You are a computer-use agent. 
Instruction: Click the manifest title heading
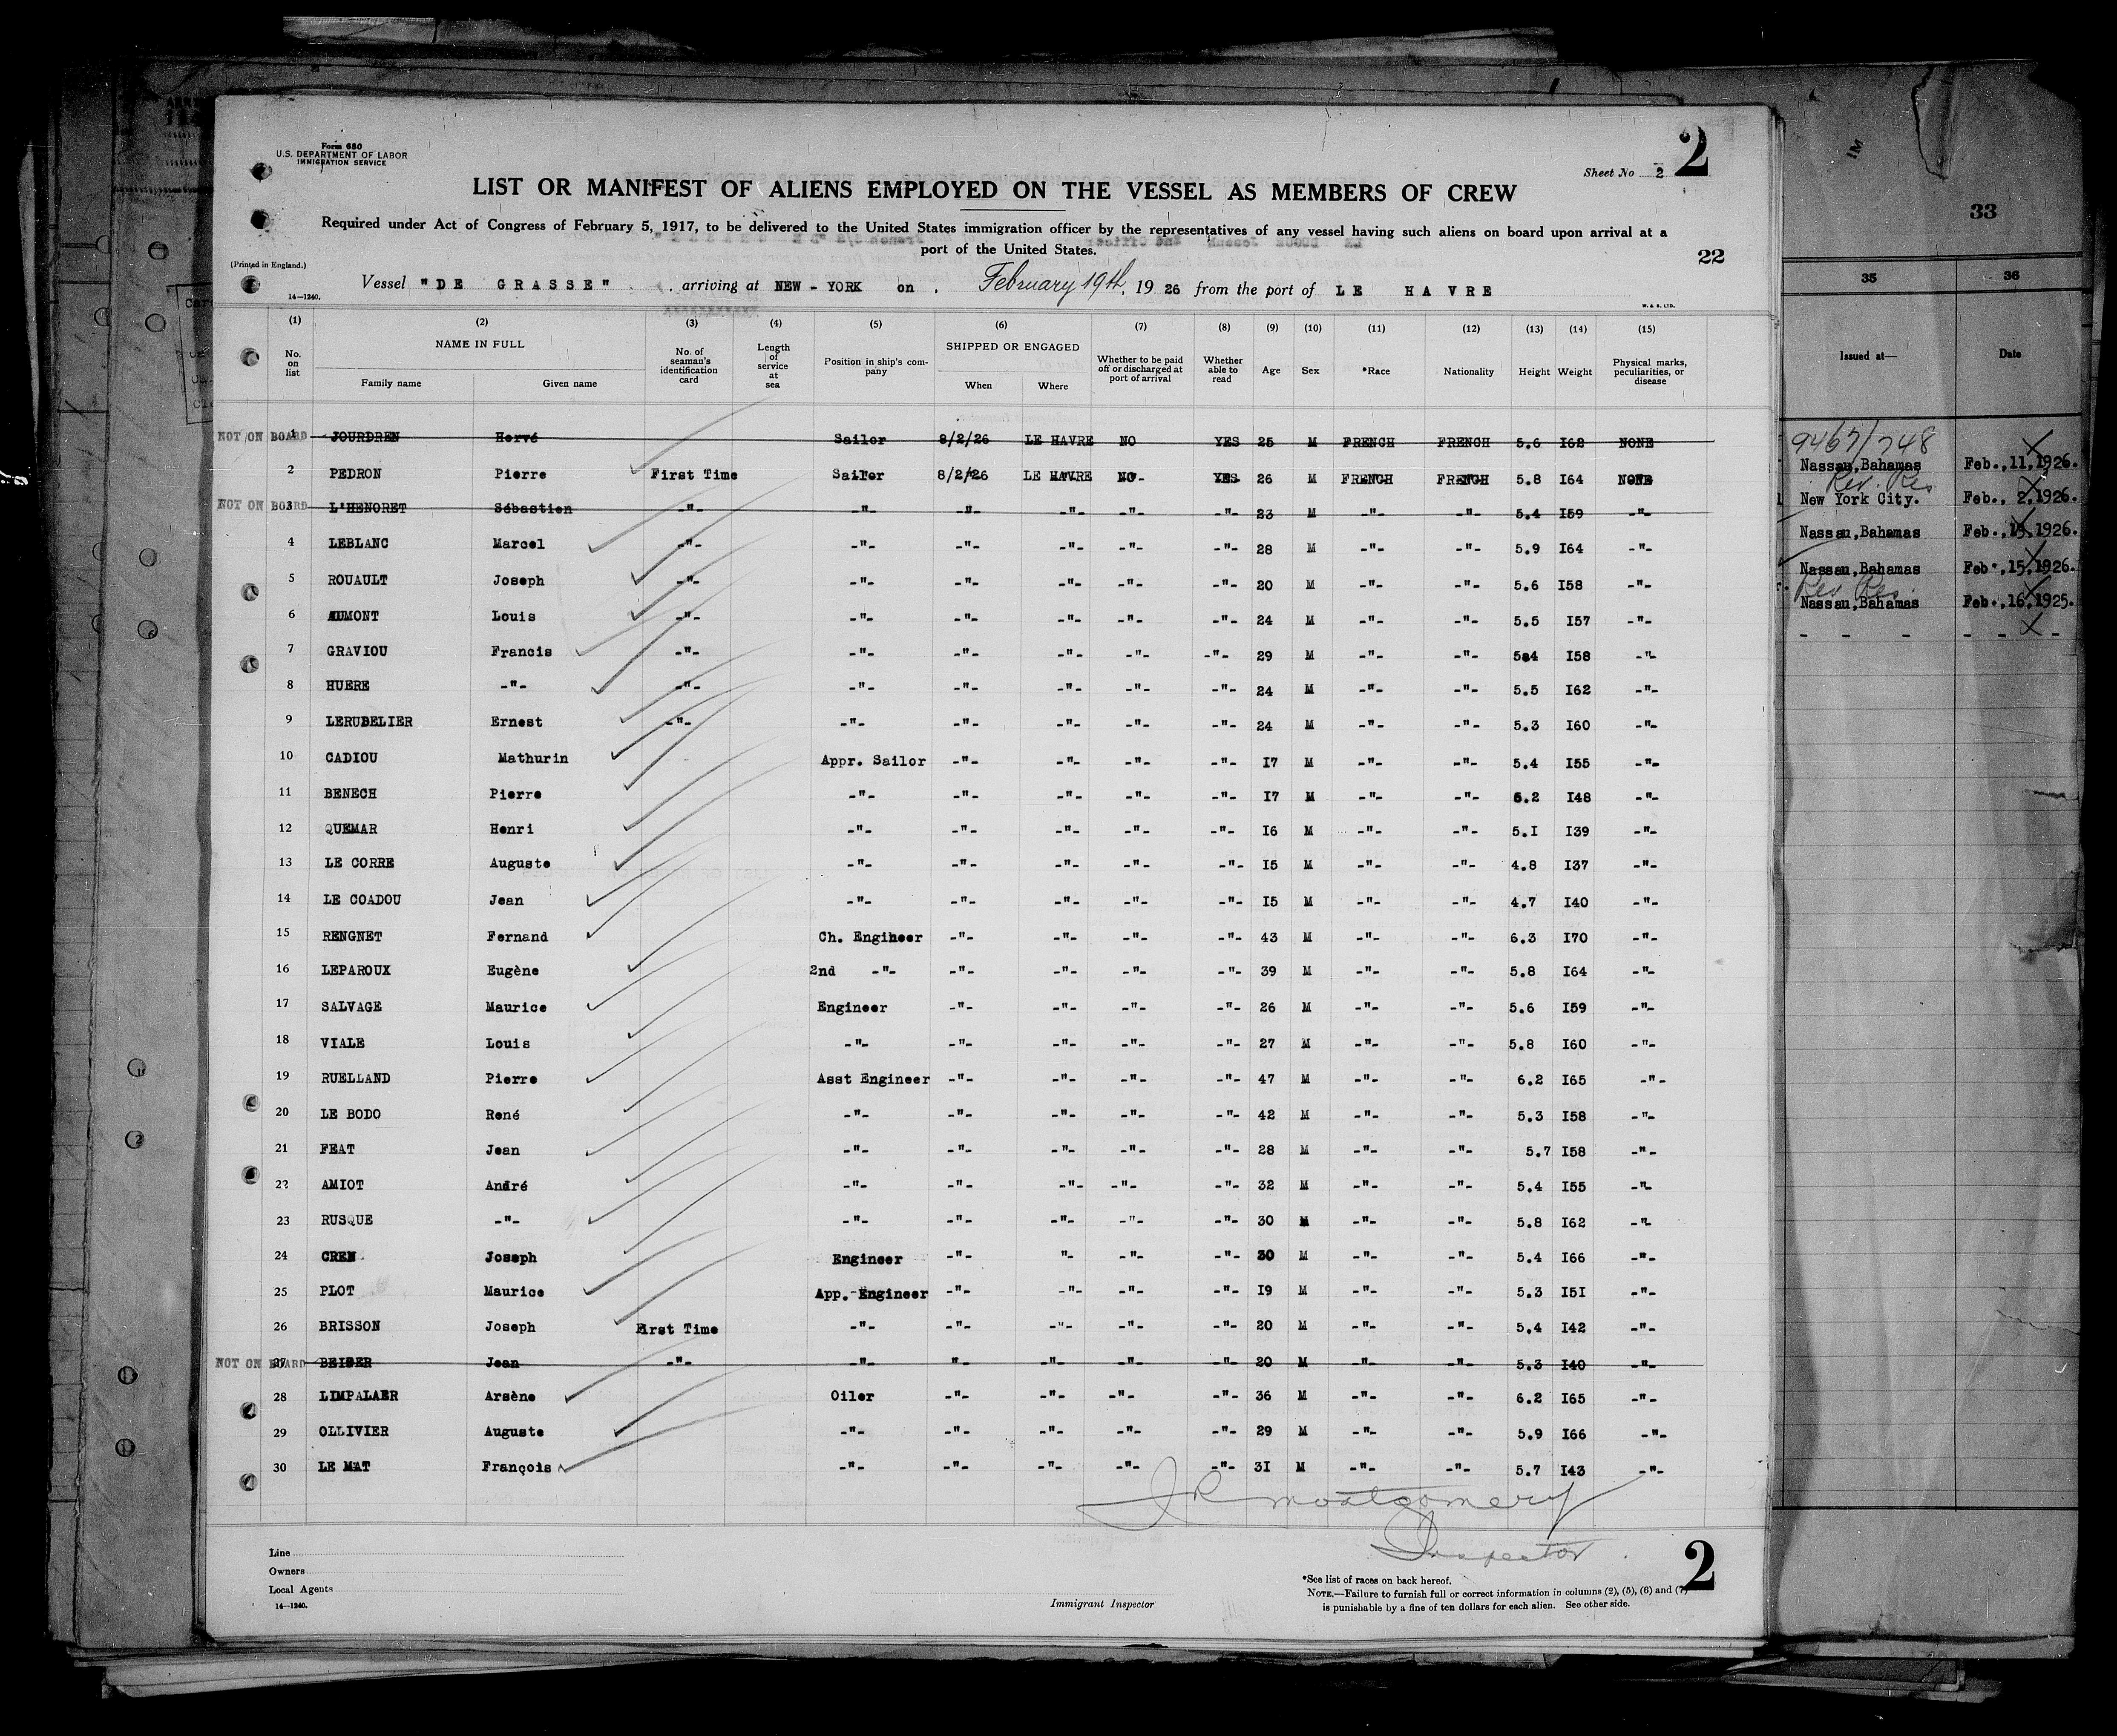point(994,190)
